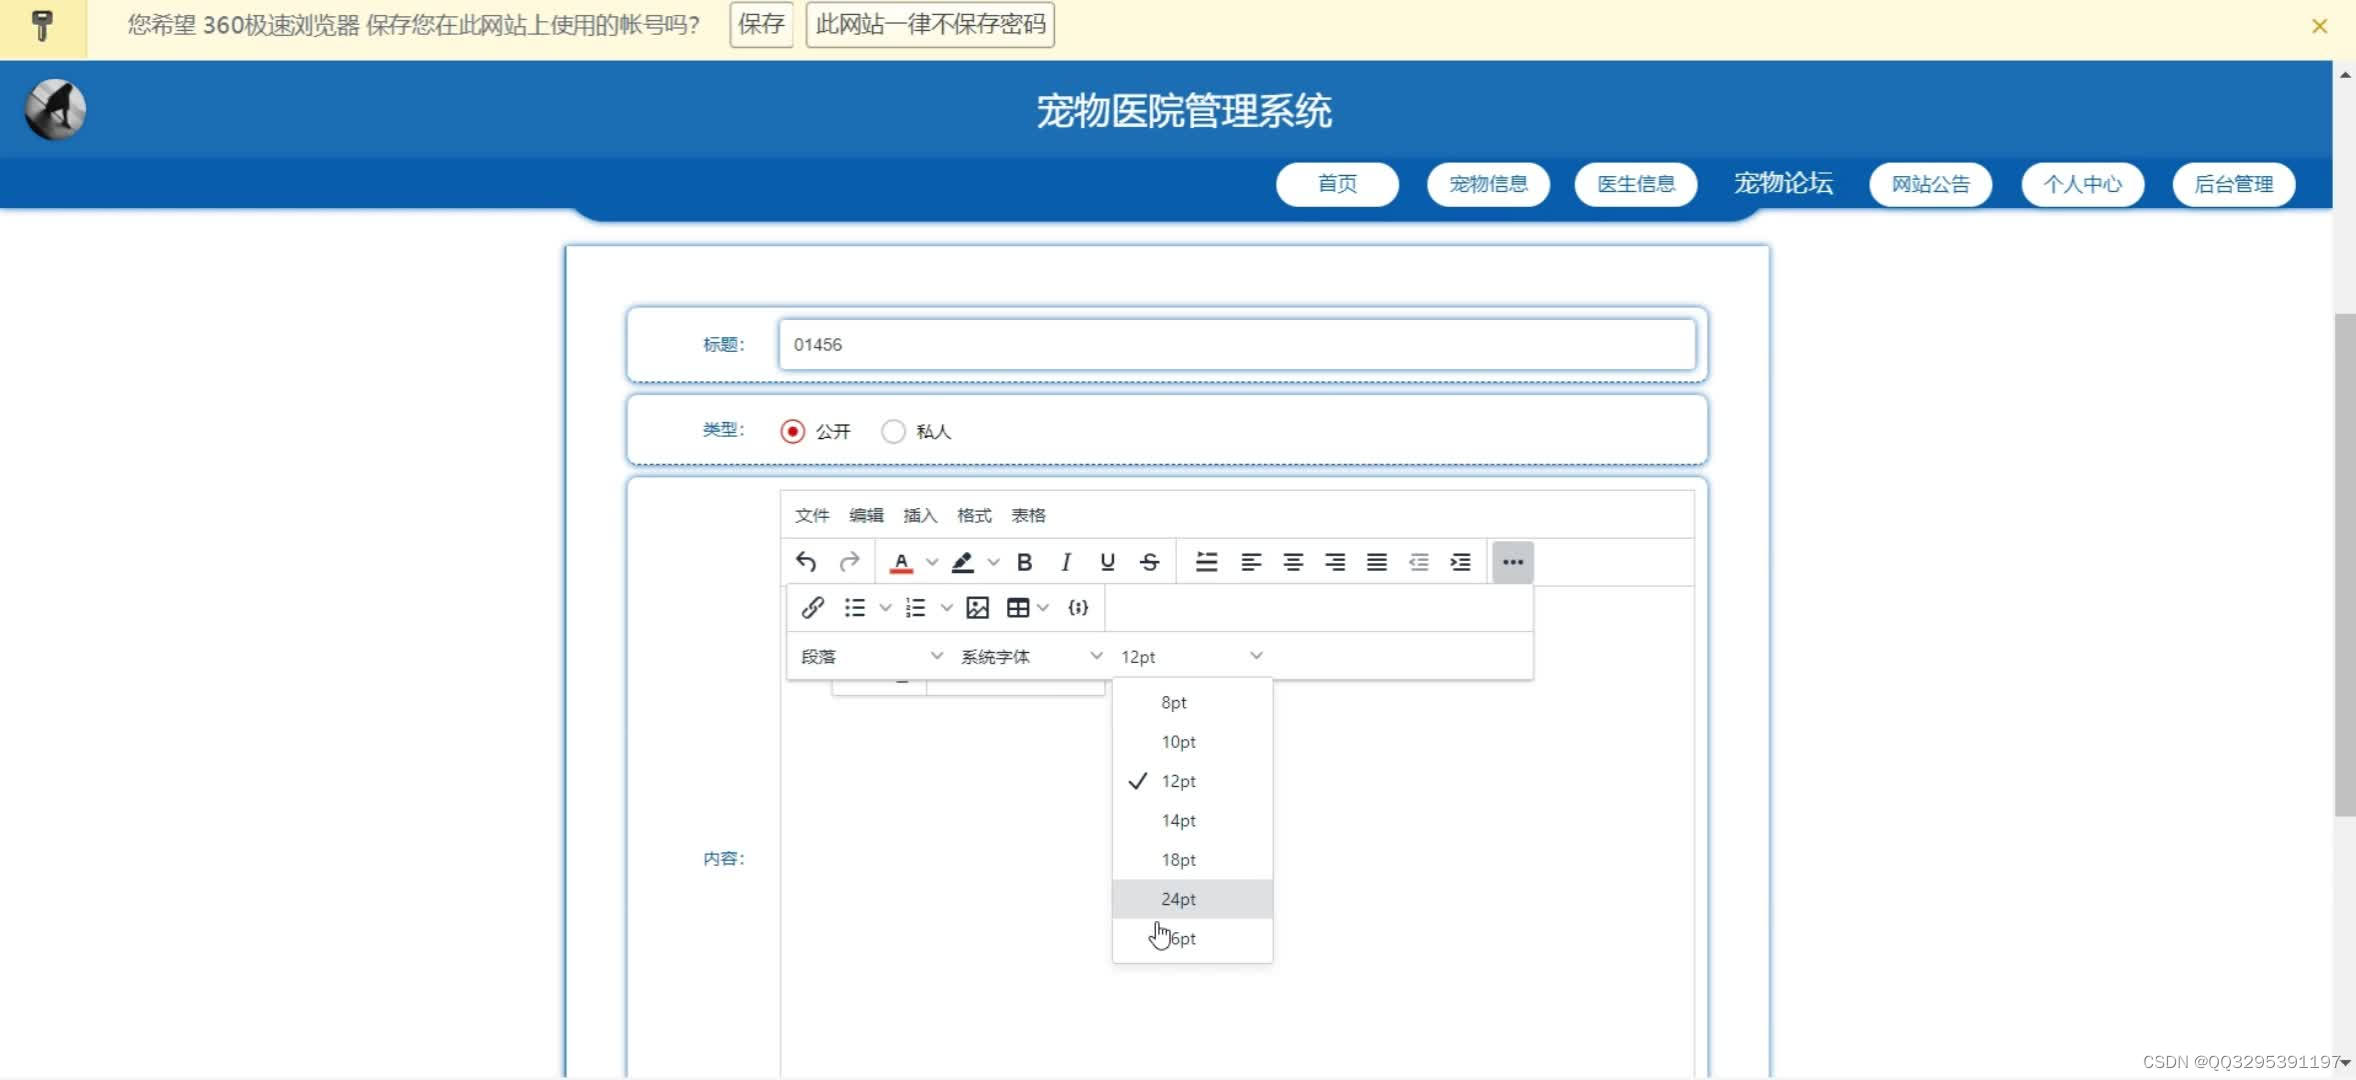Viewport: 2356px width, 1080px height.
Task: Dismiss the password save bar
Action: coord(2319,26)
